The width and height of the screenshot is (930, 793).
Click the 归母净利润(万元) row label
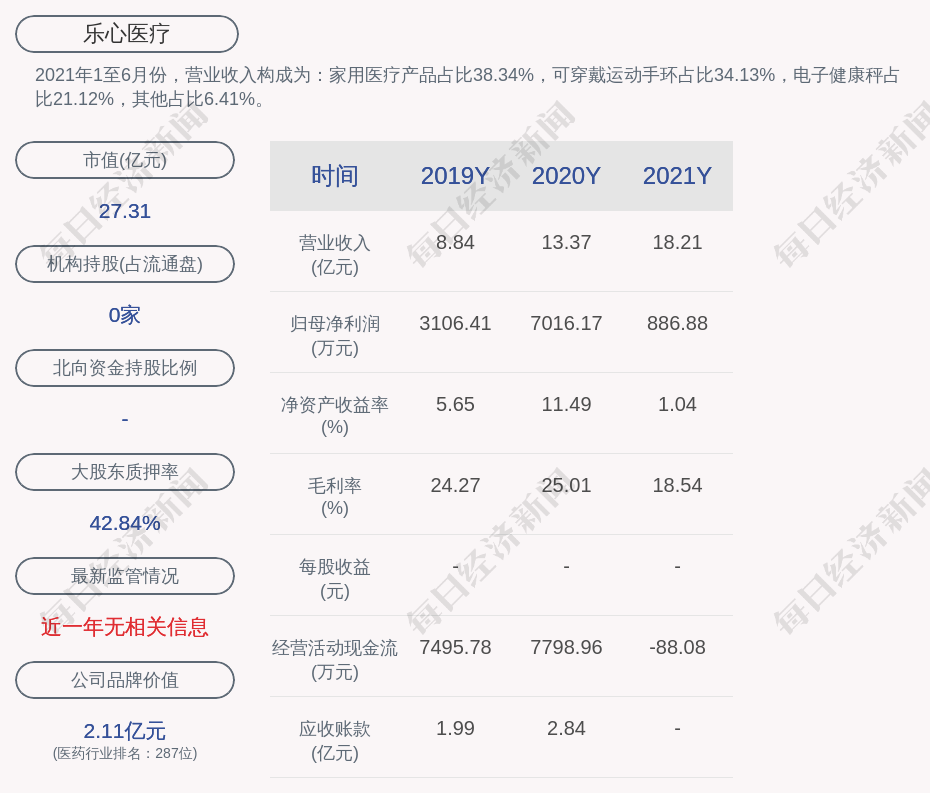pyautogui.click(x=335, y=336)
